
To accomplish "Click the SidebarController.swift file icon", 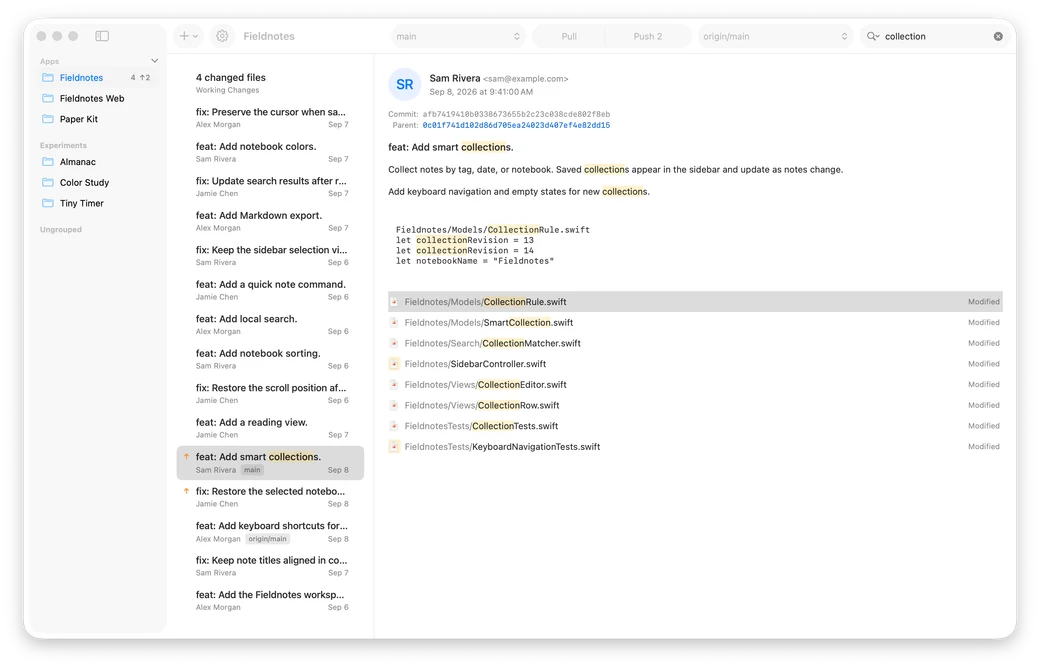I will 394,364.
